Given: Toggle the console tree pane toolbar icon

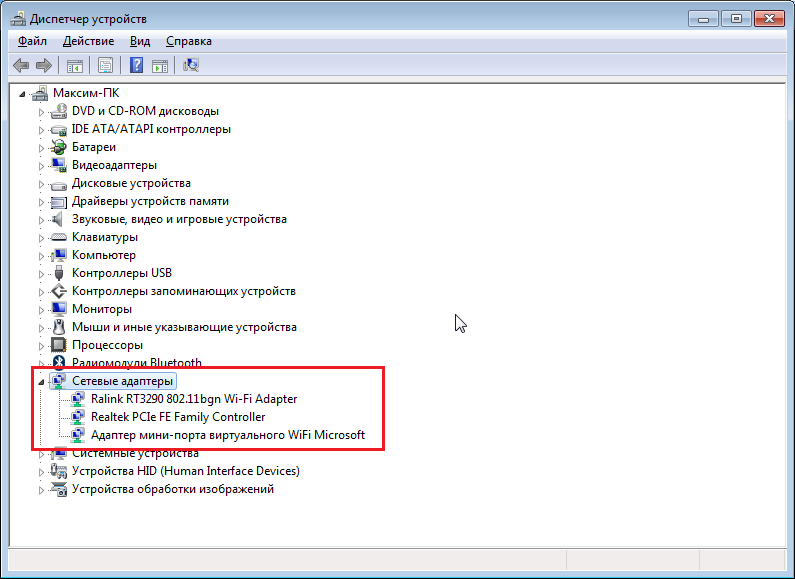Looking at the screenshot, I should pyautogui.click(x=75, y=65).
